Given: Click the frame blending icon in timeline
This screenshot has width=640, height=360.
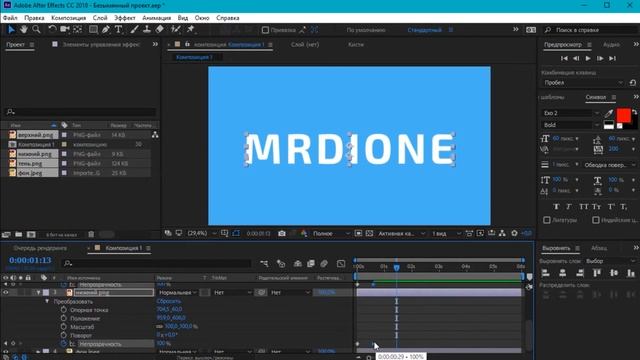Looking at the screenshot, I should [311, 264].
